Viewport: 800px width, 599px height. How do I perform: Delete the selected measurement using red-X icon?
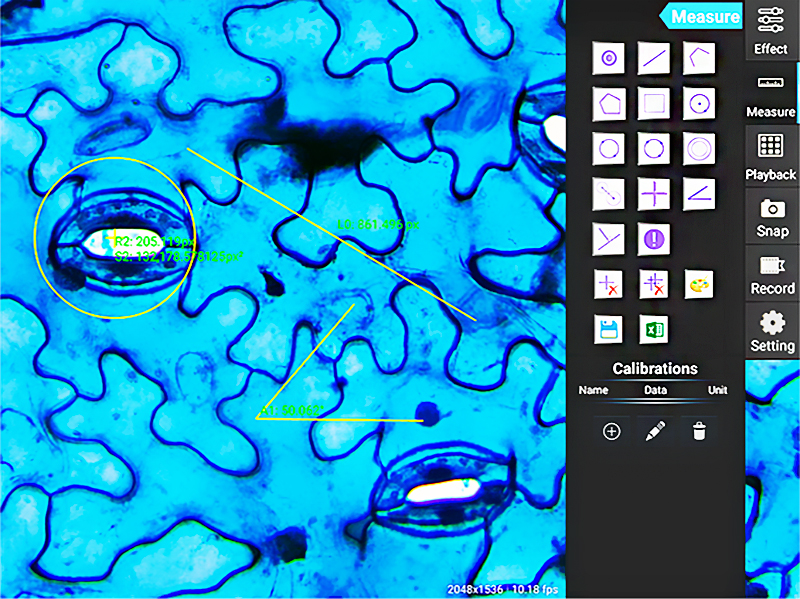(609, 285)
